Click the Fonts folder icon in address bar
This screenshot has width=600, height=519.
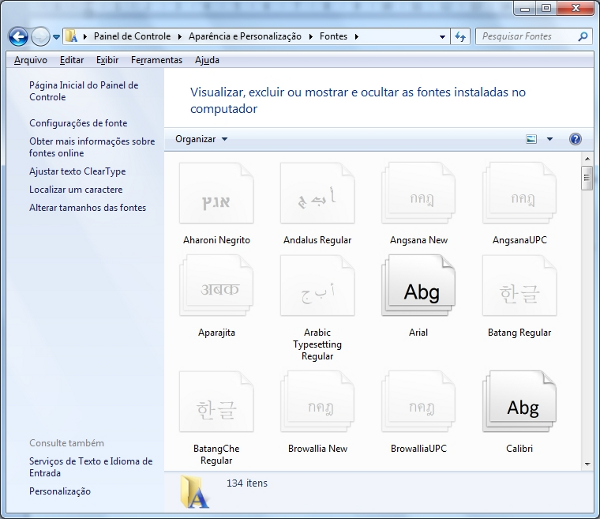click(x=72, y=37)
